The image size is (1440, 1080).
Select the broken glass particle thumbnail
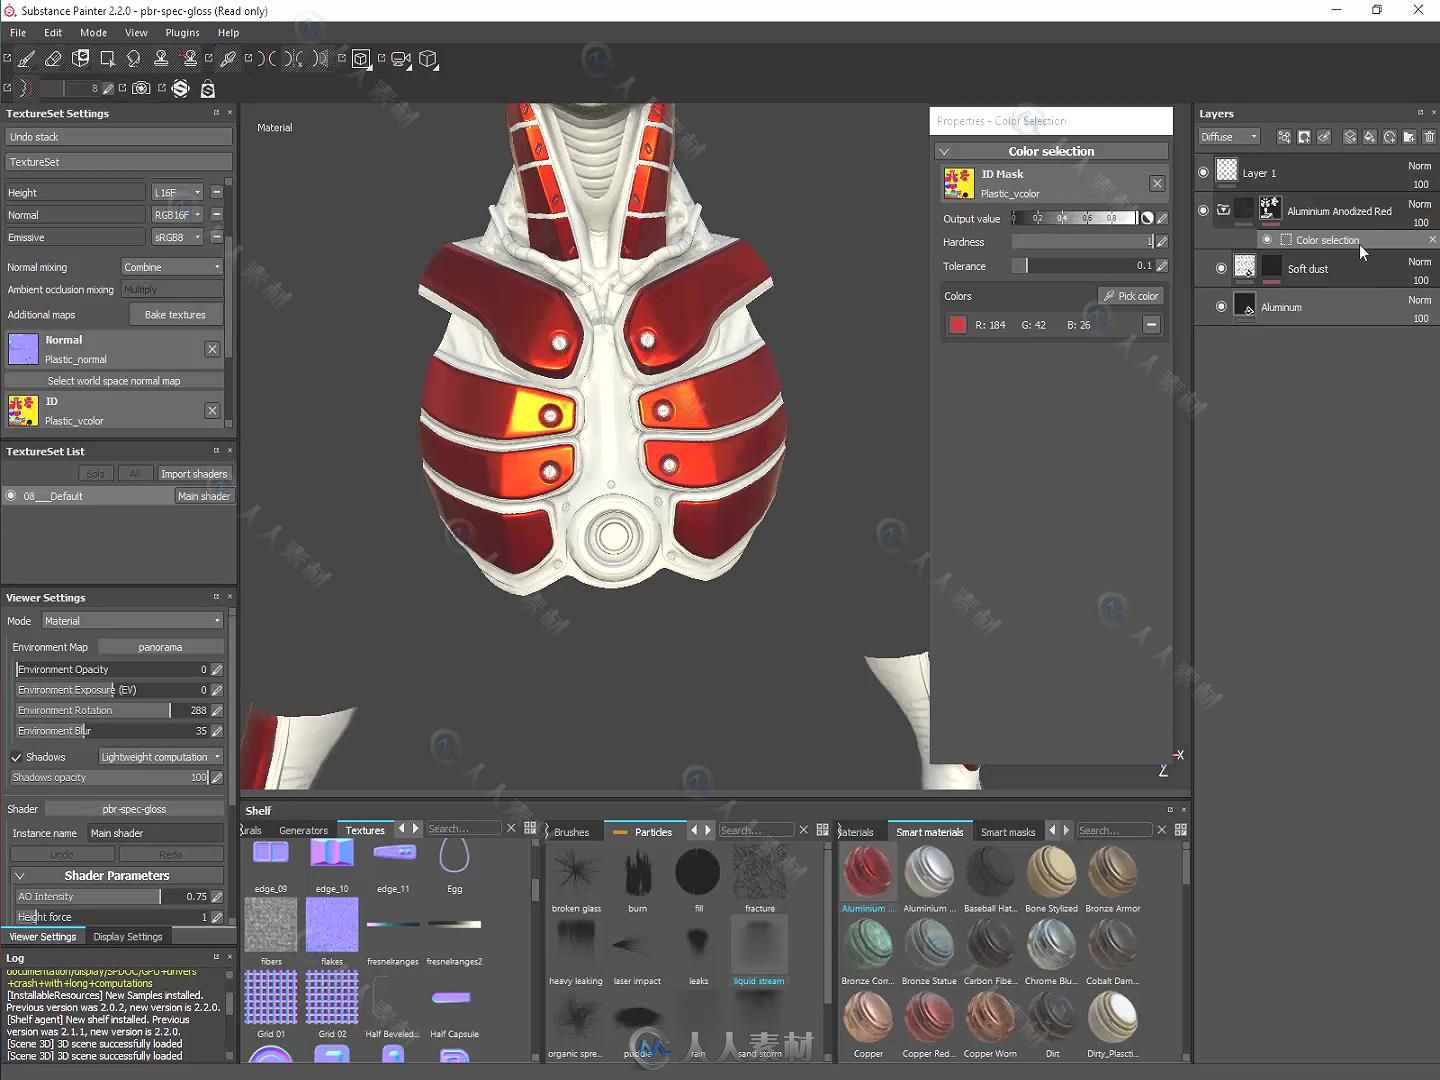(576, 872)
